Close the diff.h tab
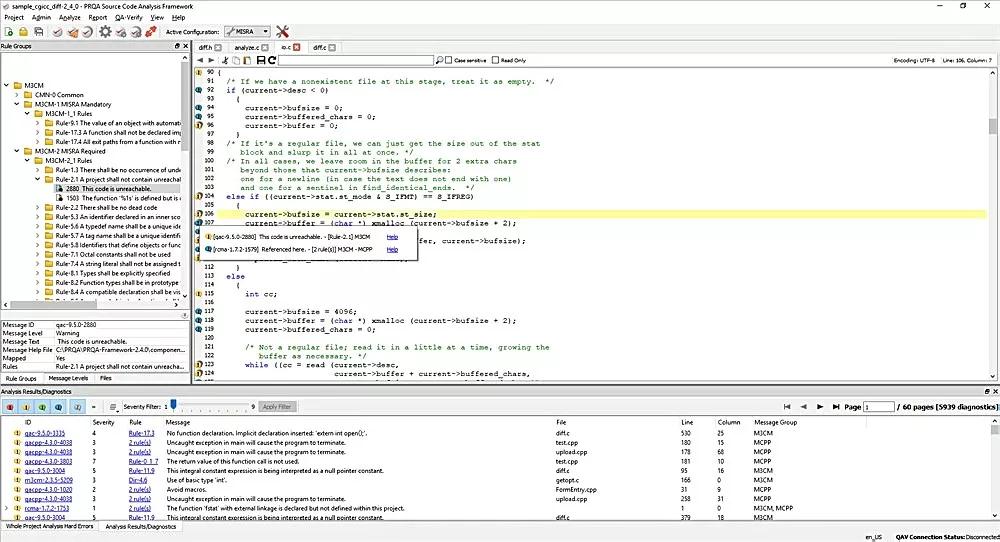The height and width of the screenshot is (542, 1000). pyautogui.click(x=218, y=47)
